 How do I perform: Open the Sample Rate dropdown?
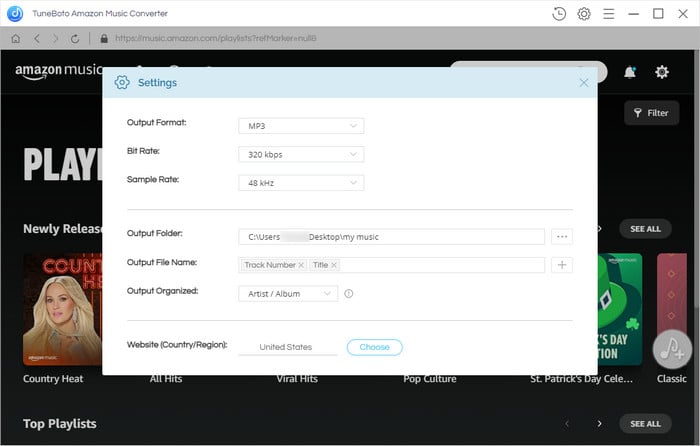pos(301,183)
